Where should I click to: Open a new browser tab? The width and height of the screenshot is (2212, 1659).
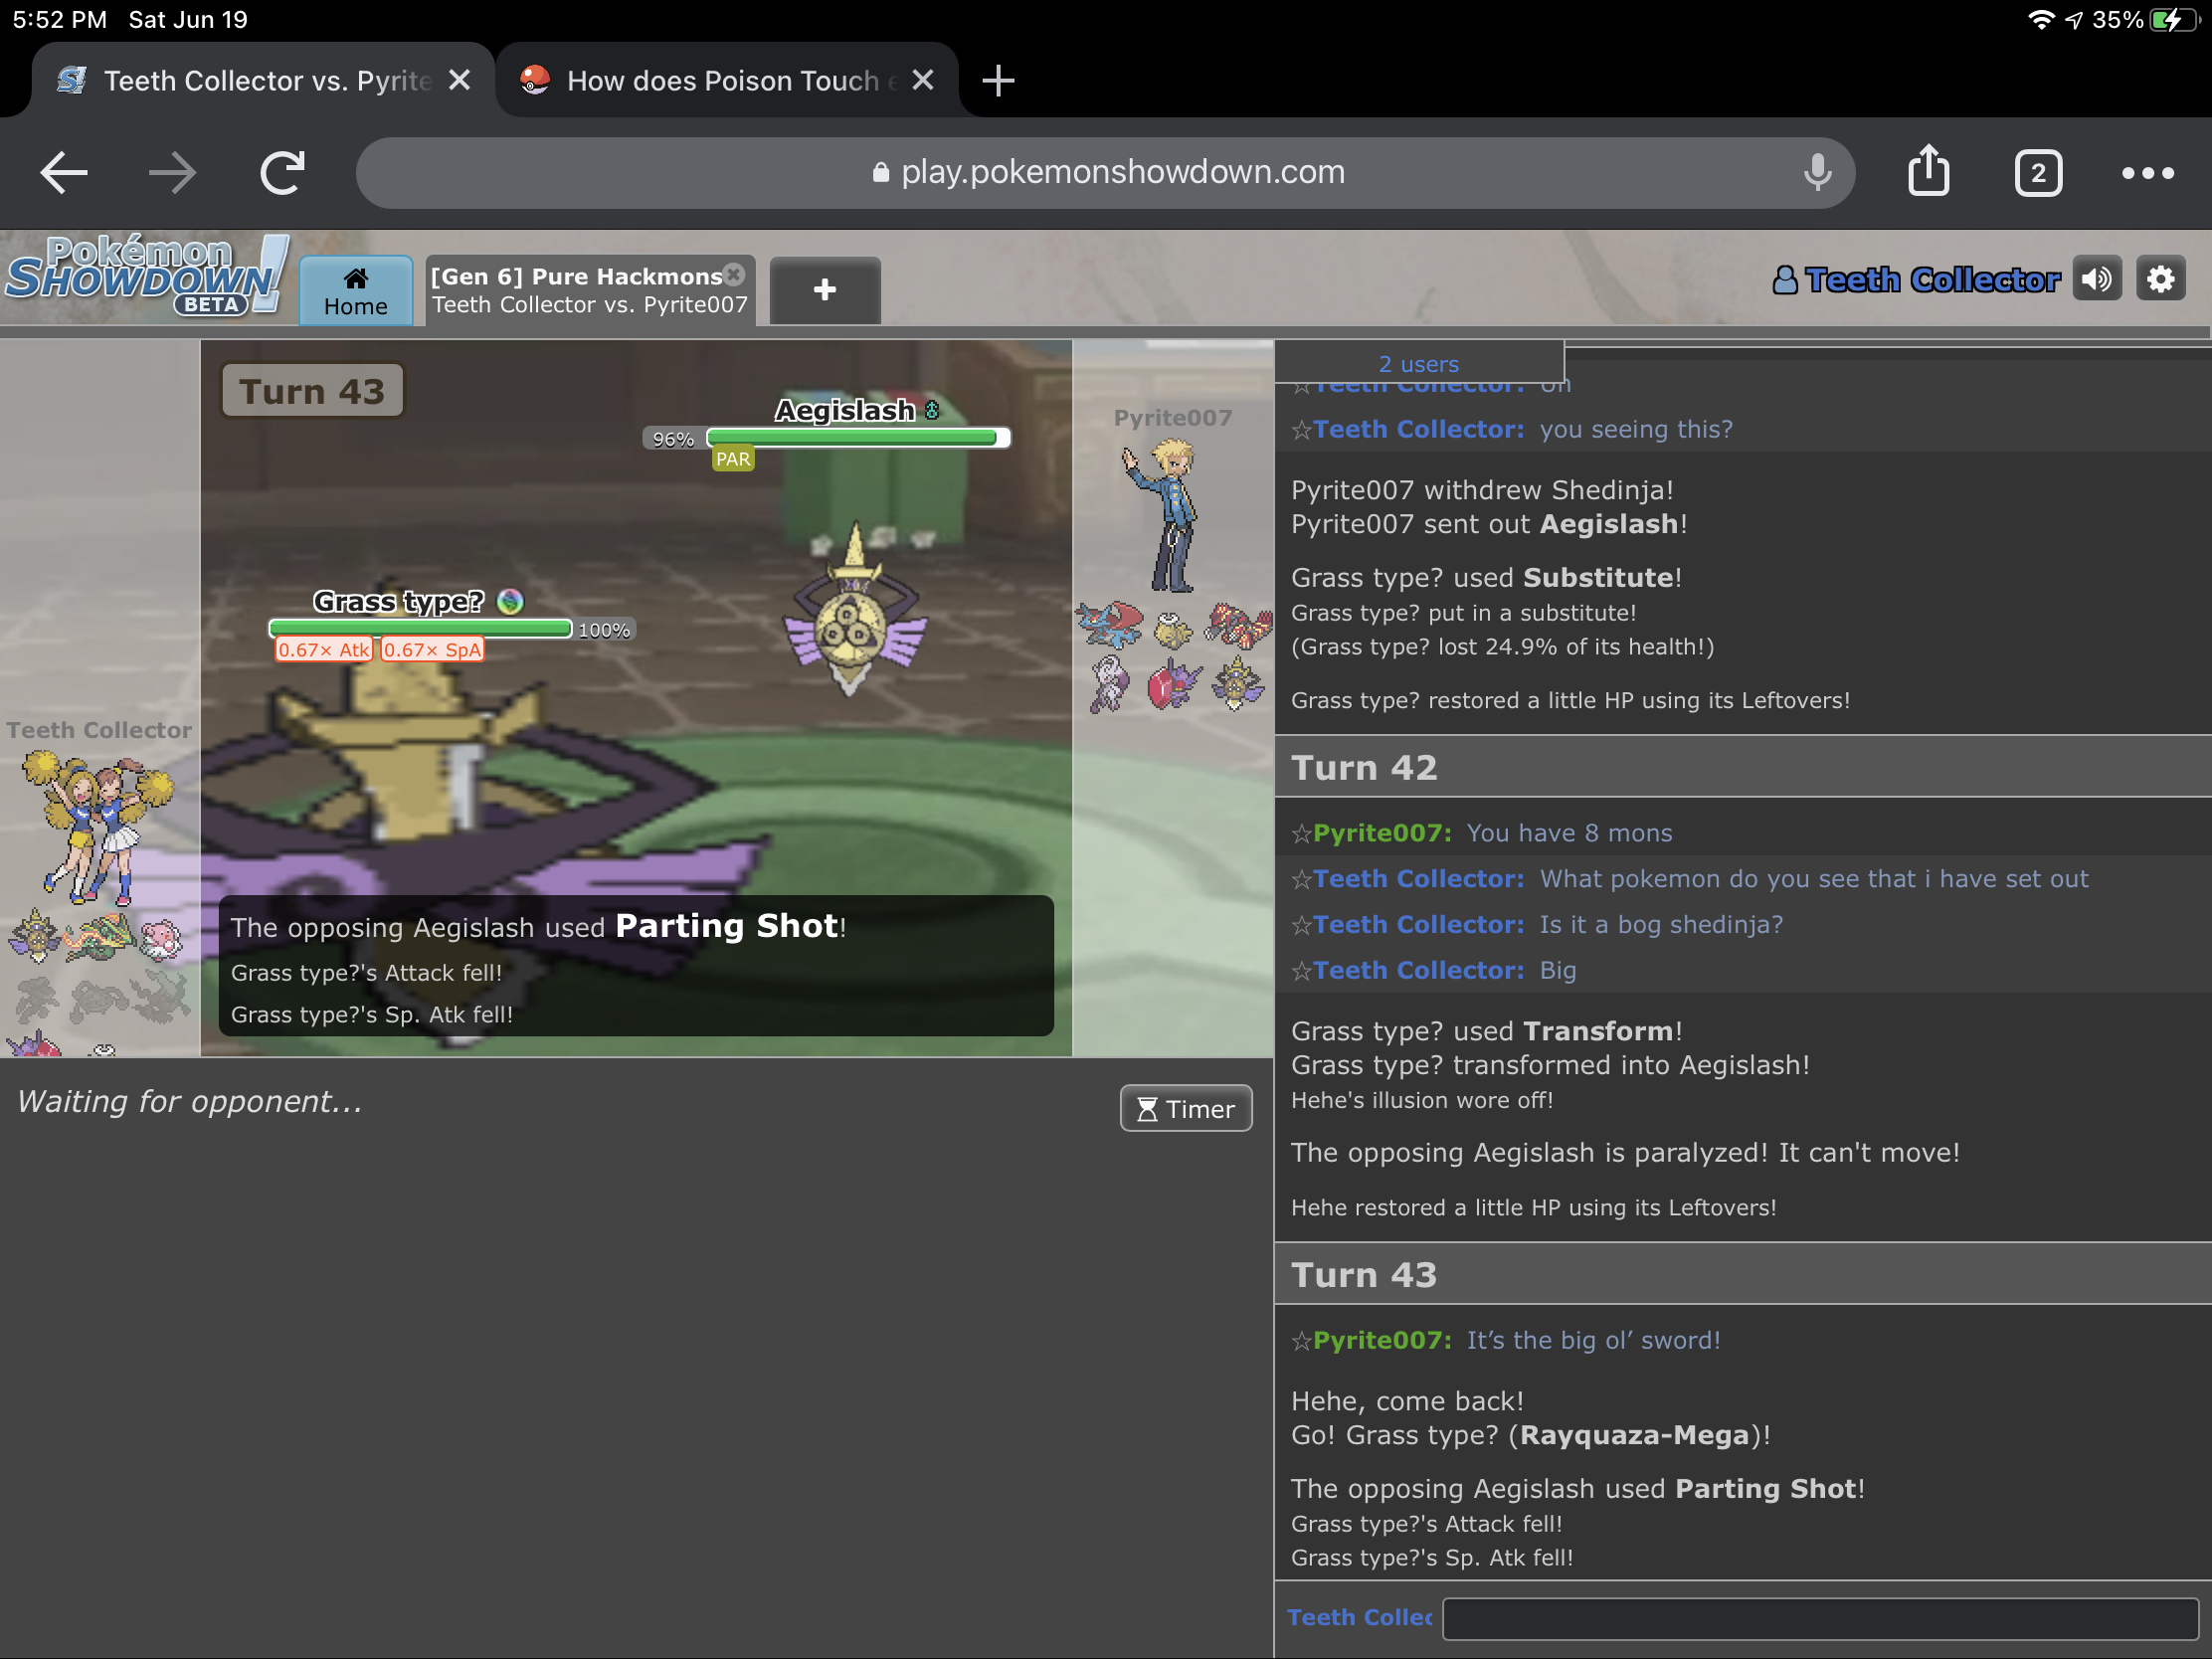click(x=997, y=80)
